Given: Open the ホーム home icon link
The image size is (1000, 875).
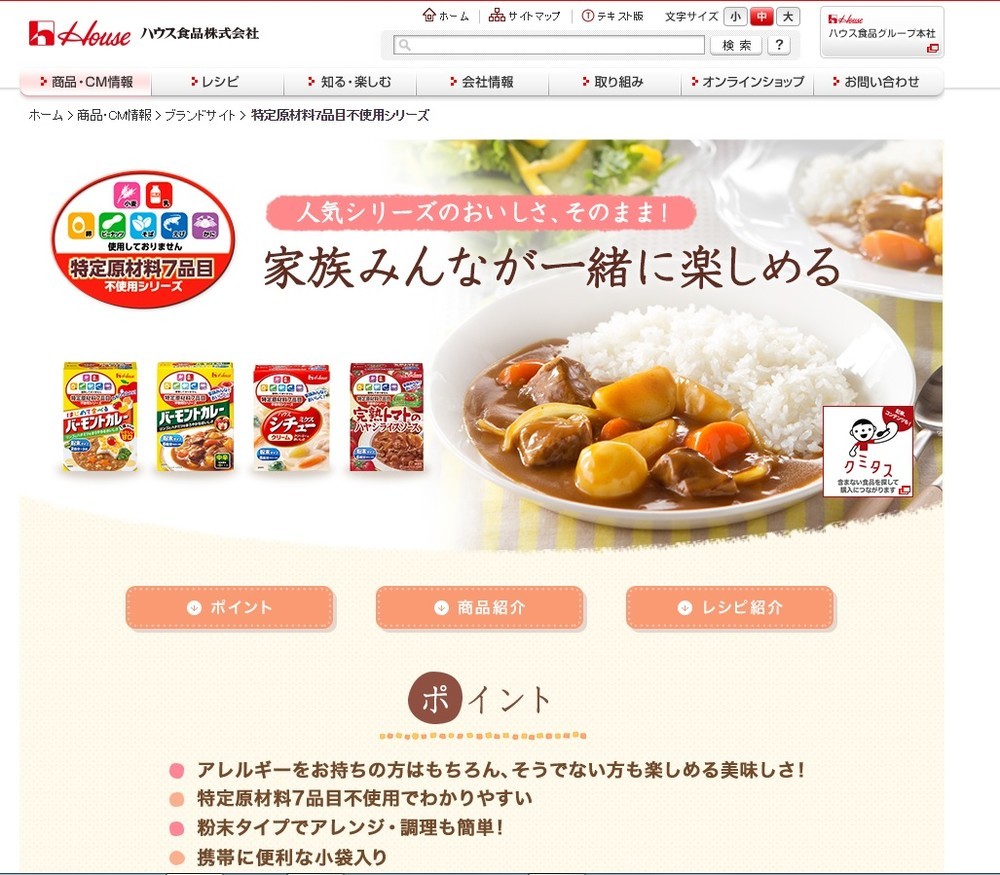Looking at the screenshot, I should pyautogui.click(x=446, y=16).
